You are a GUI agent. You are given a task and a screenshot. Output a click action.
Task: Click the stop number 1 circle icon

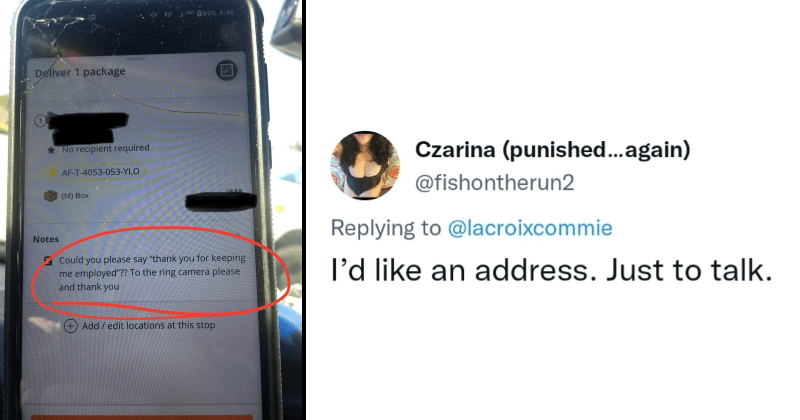pos(40,121)
